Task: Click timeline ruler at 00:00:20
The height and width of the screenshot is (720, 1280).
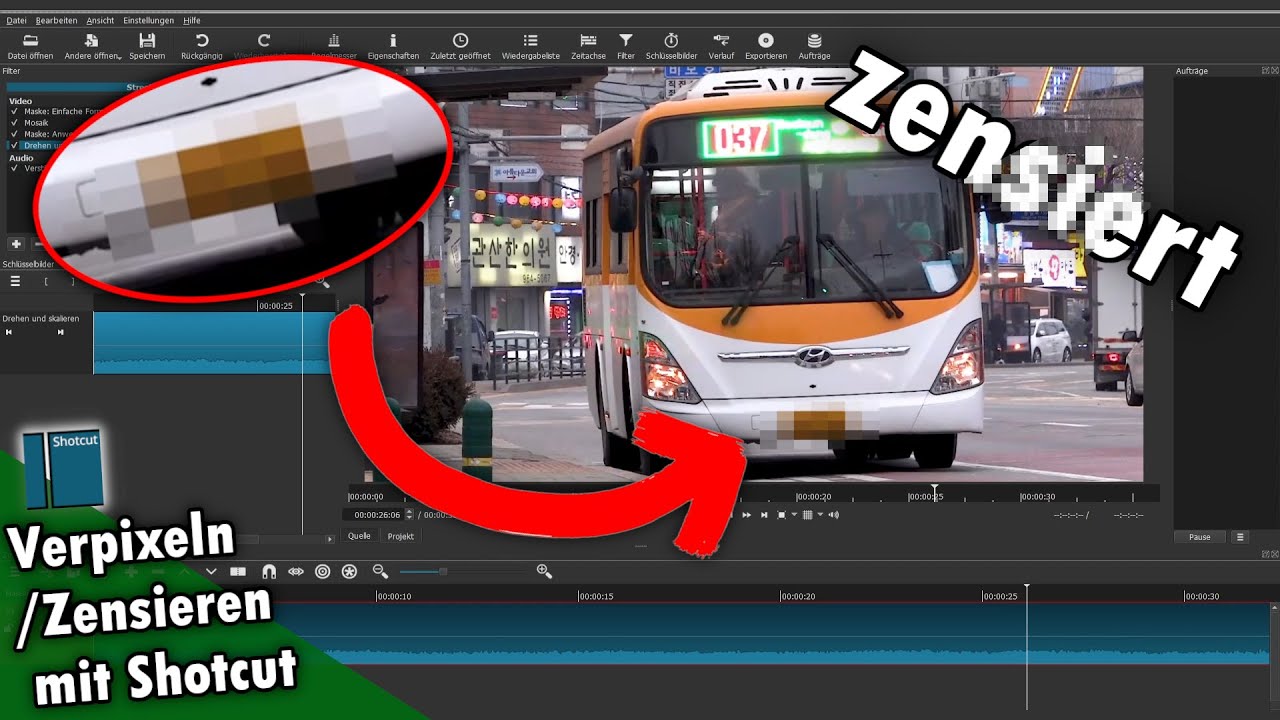Action: point(798,595)
